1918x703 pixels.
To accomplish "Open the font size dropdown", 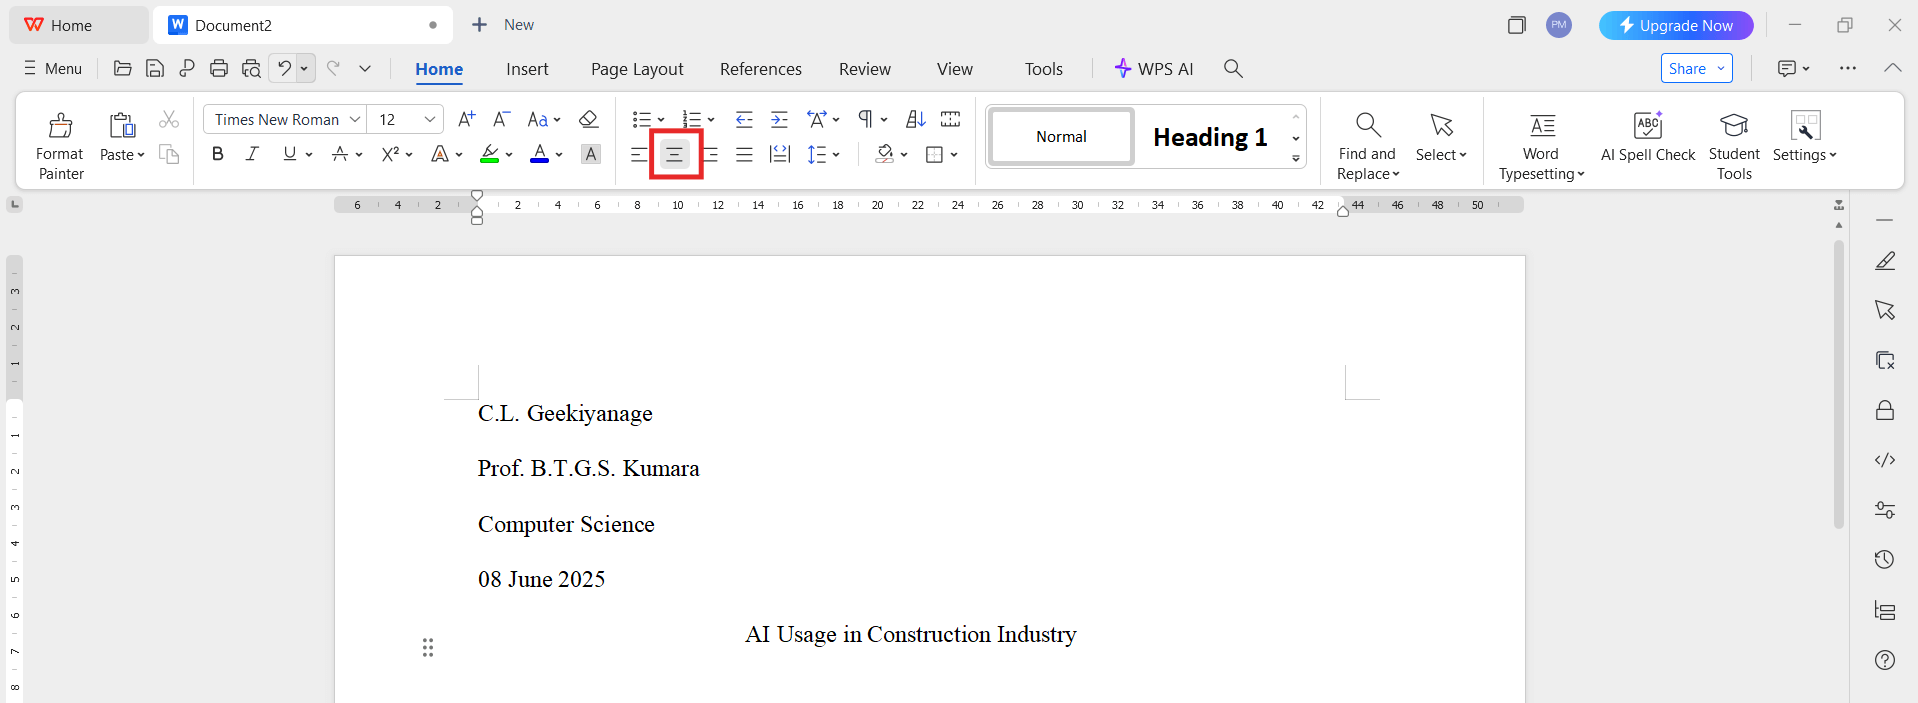I will [430, 119].
